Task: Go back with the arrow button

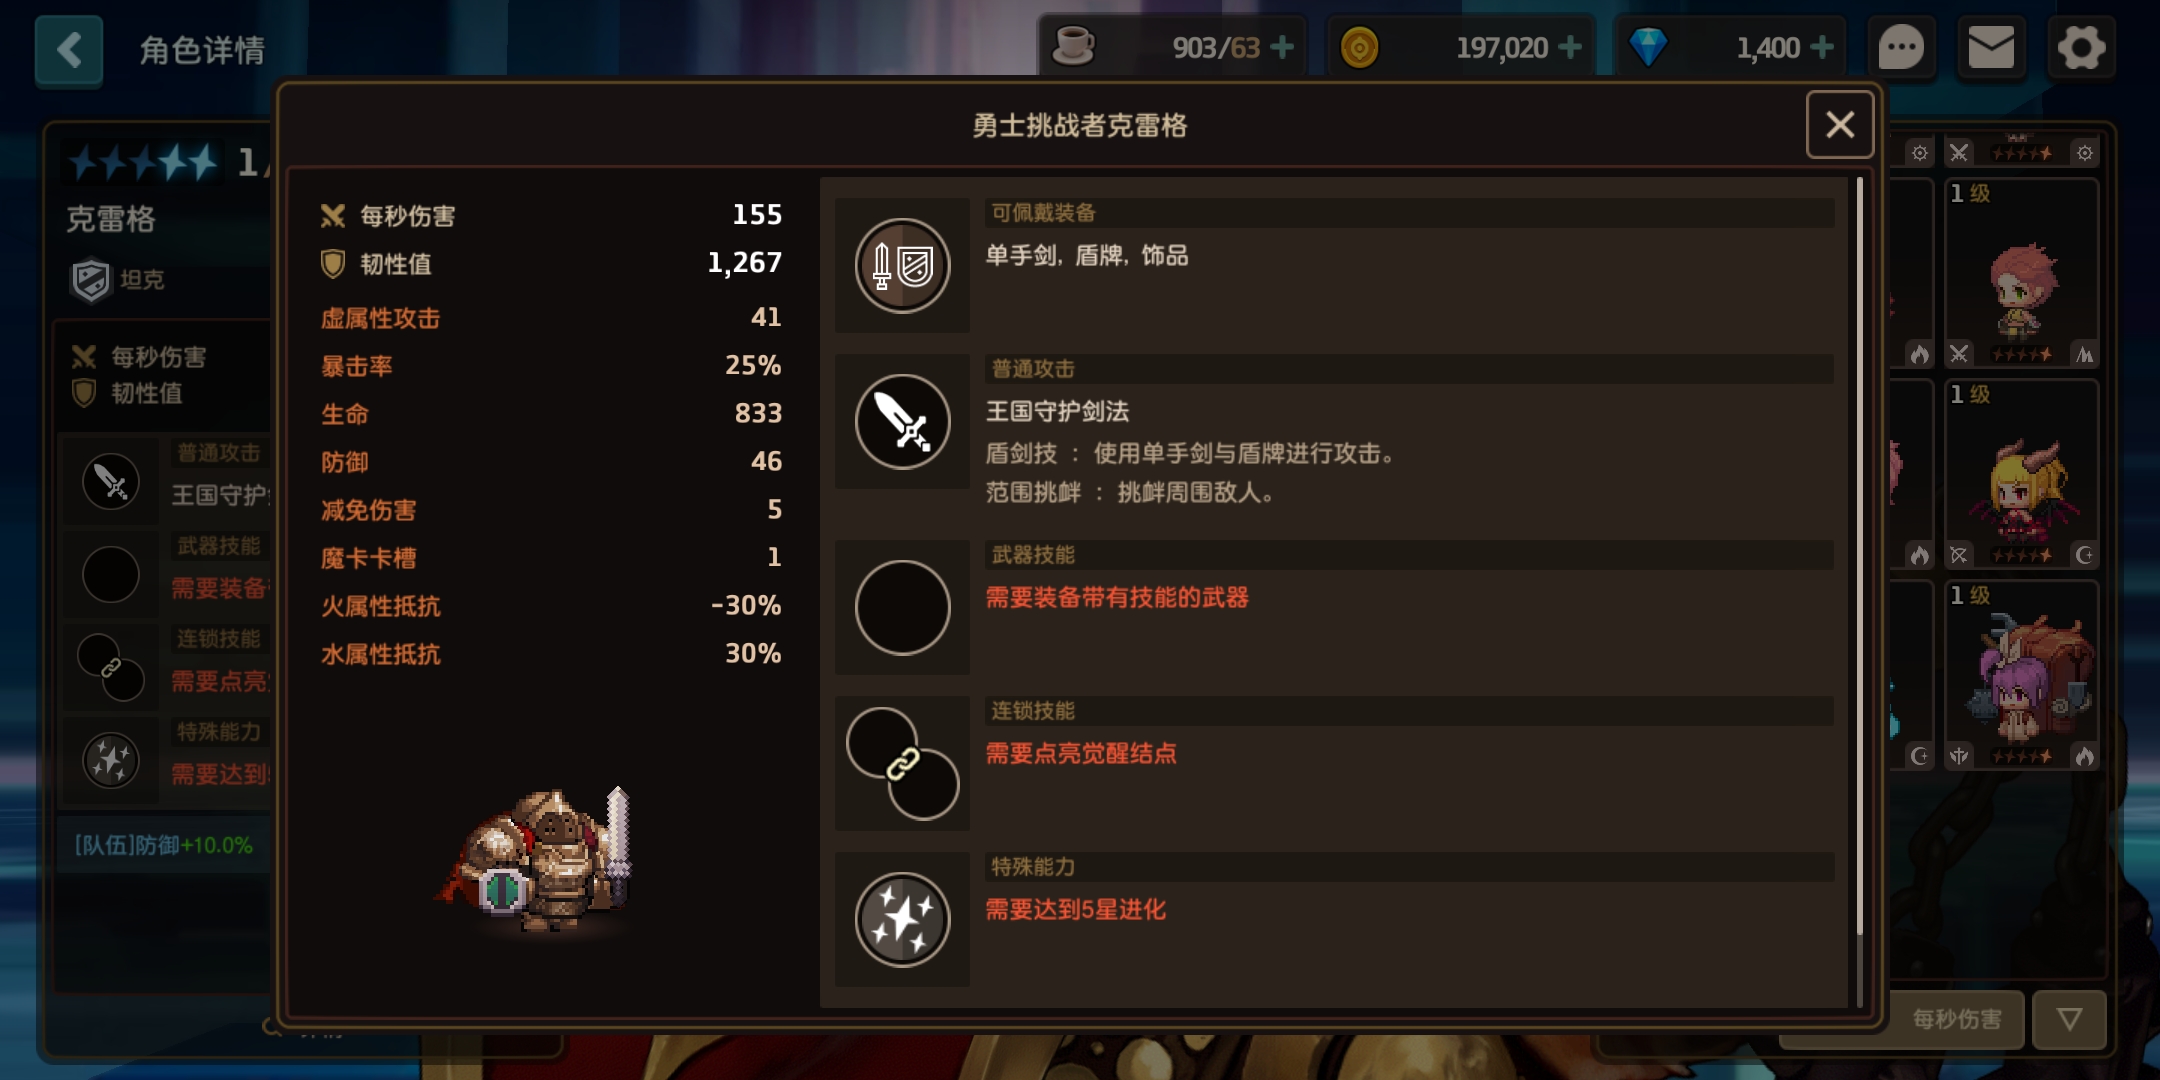Action: [69, 49]
